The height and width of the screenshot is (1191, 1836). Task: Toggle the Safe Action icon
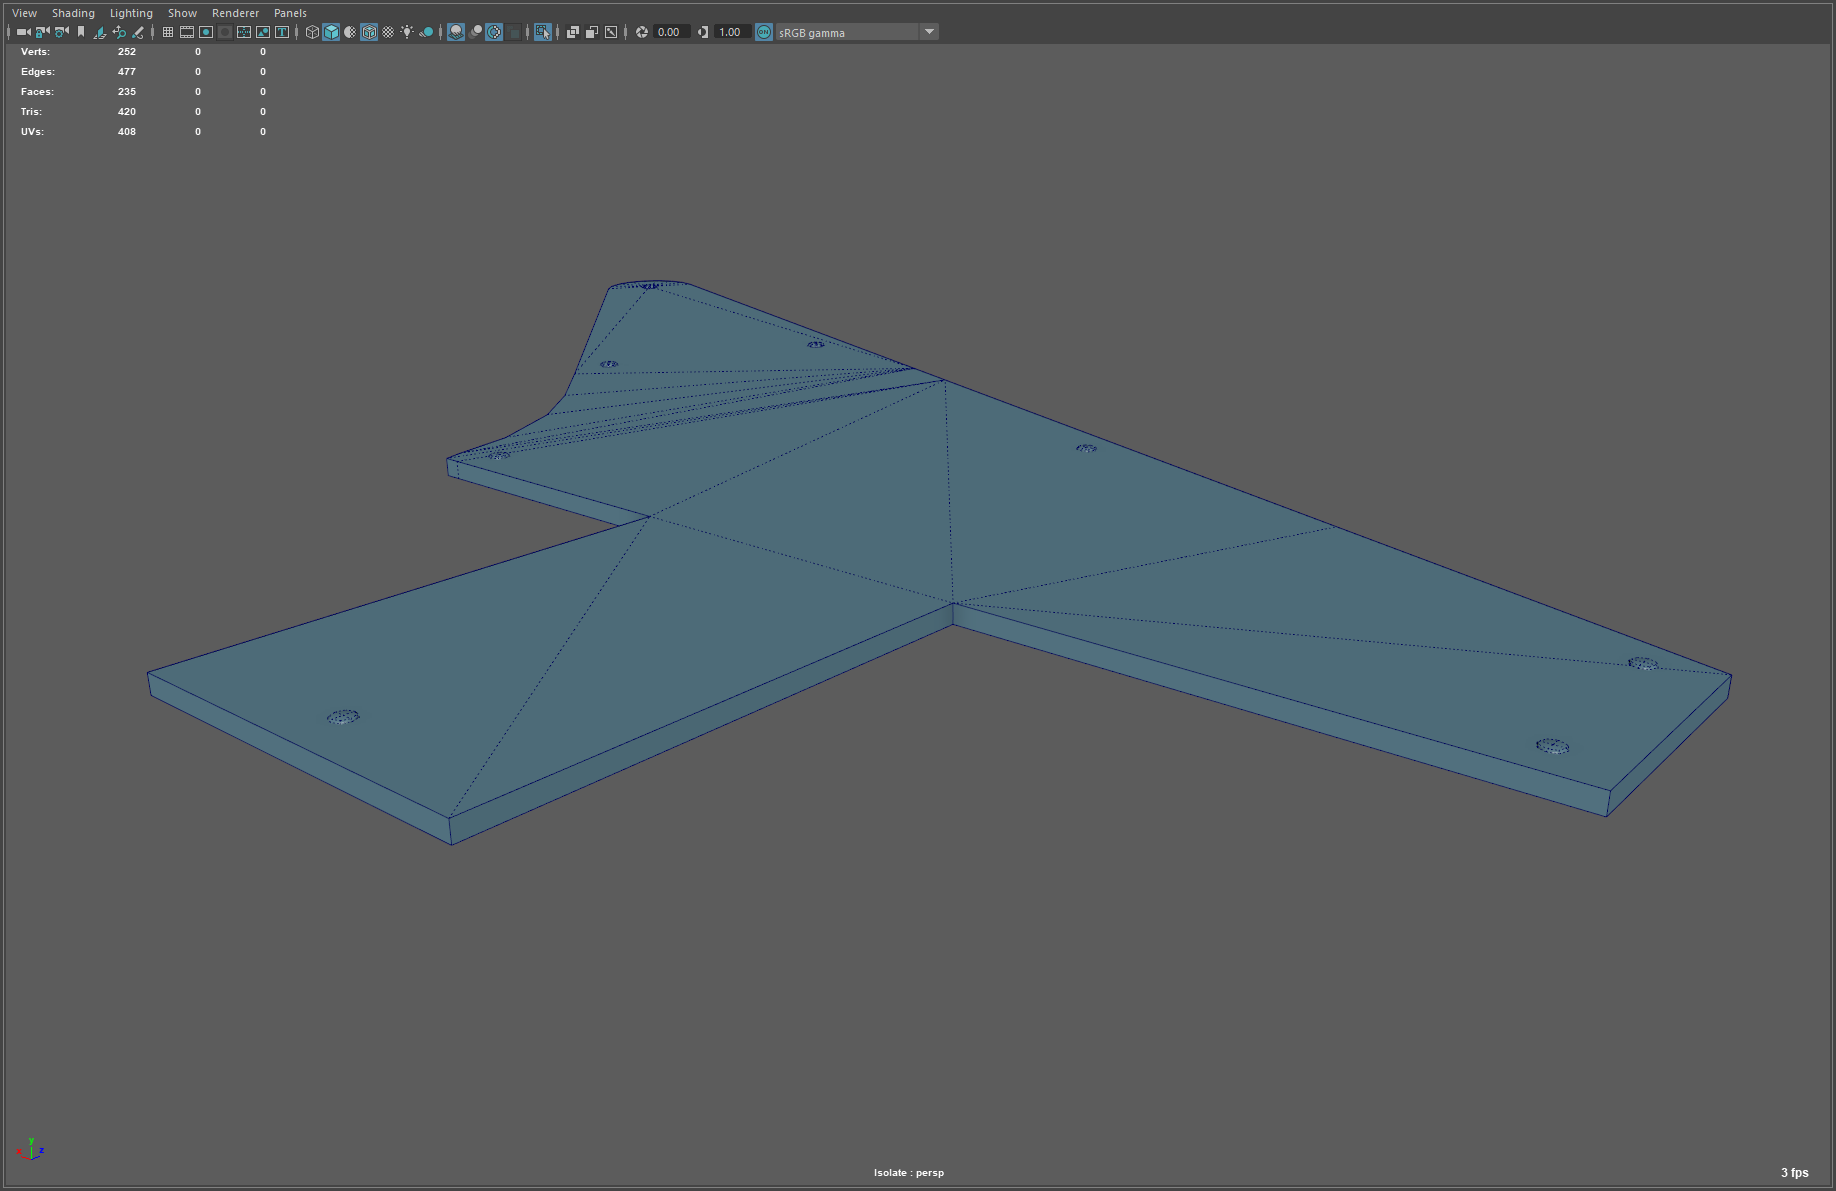[263, 32]
